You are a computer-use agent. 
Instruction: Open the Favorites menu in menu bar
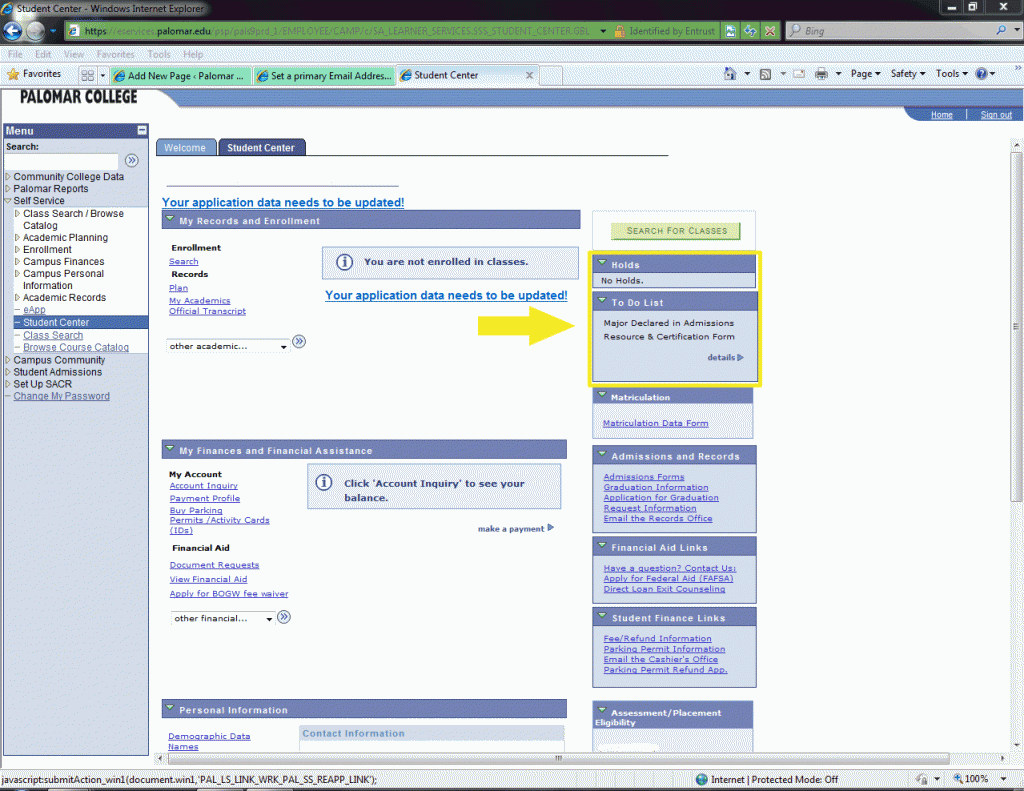pos(115,54)
